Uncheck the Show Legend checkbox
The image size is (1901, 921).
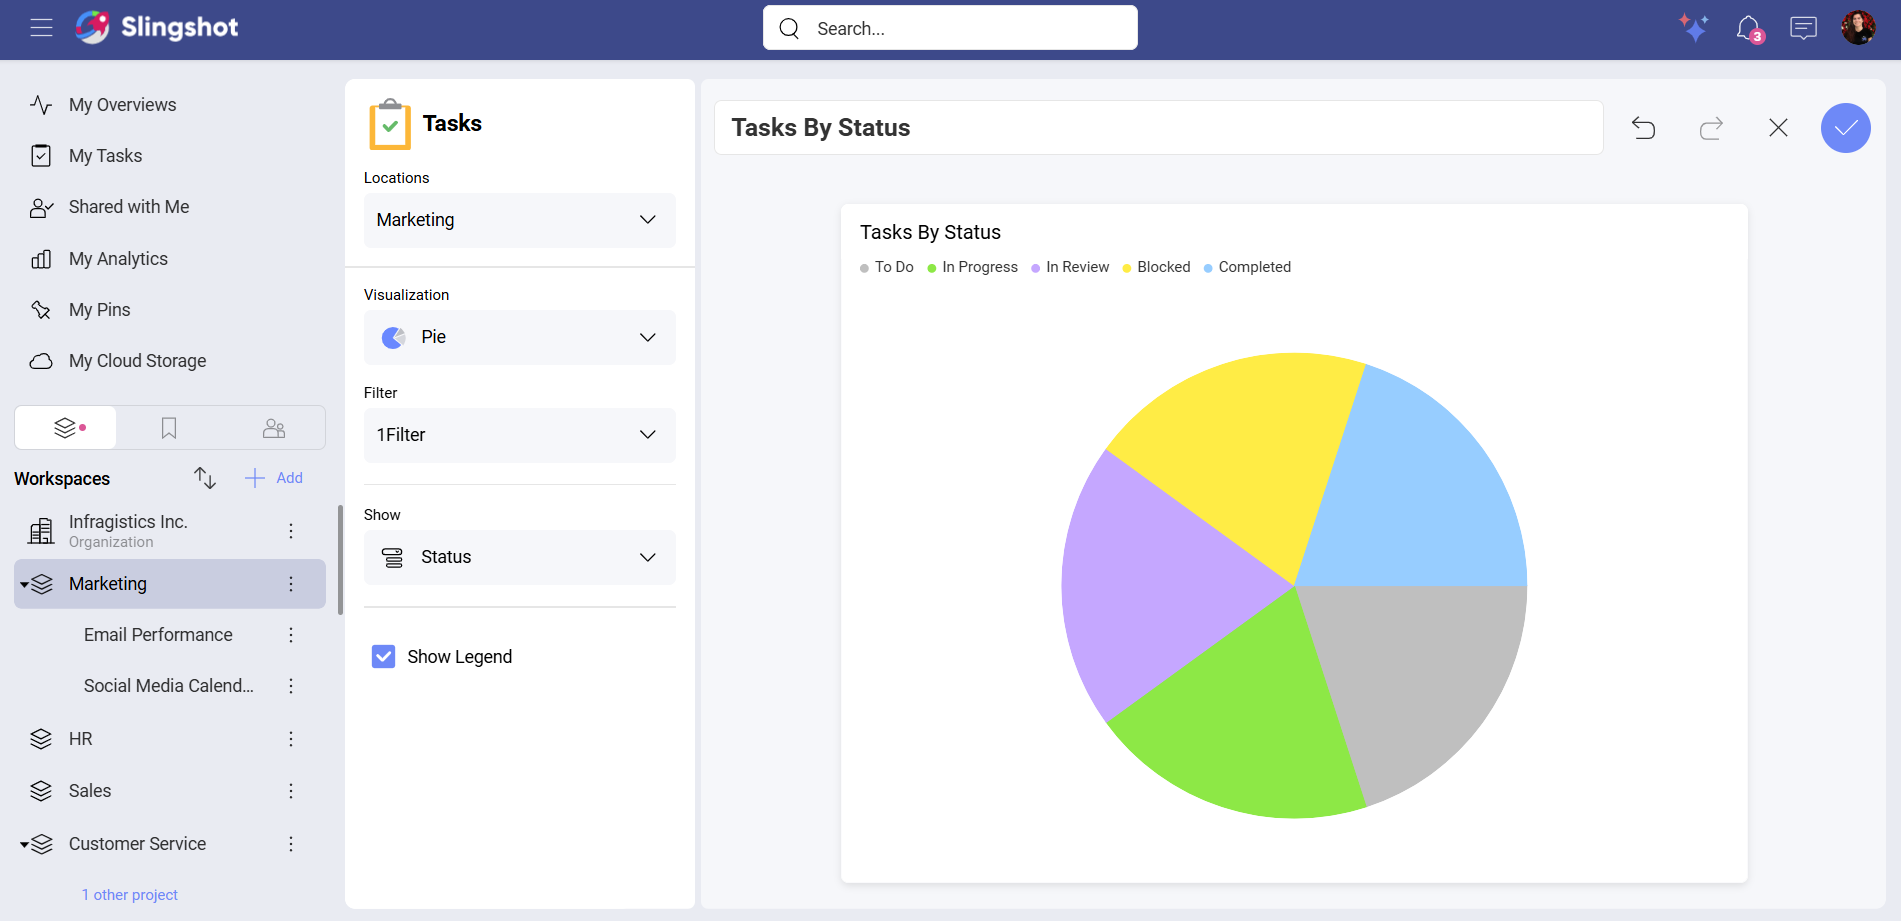tap(383, 656)
